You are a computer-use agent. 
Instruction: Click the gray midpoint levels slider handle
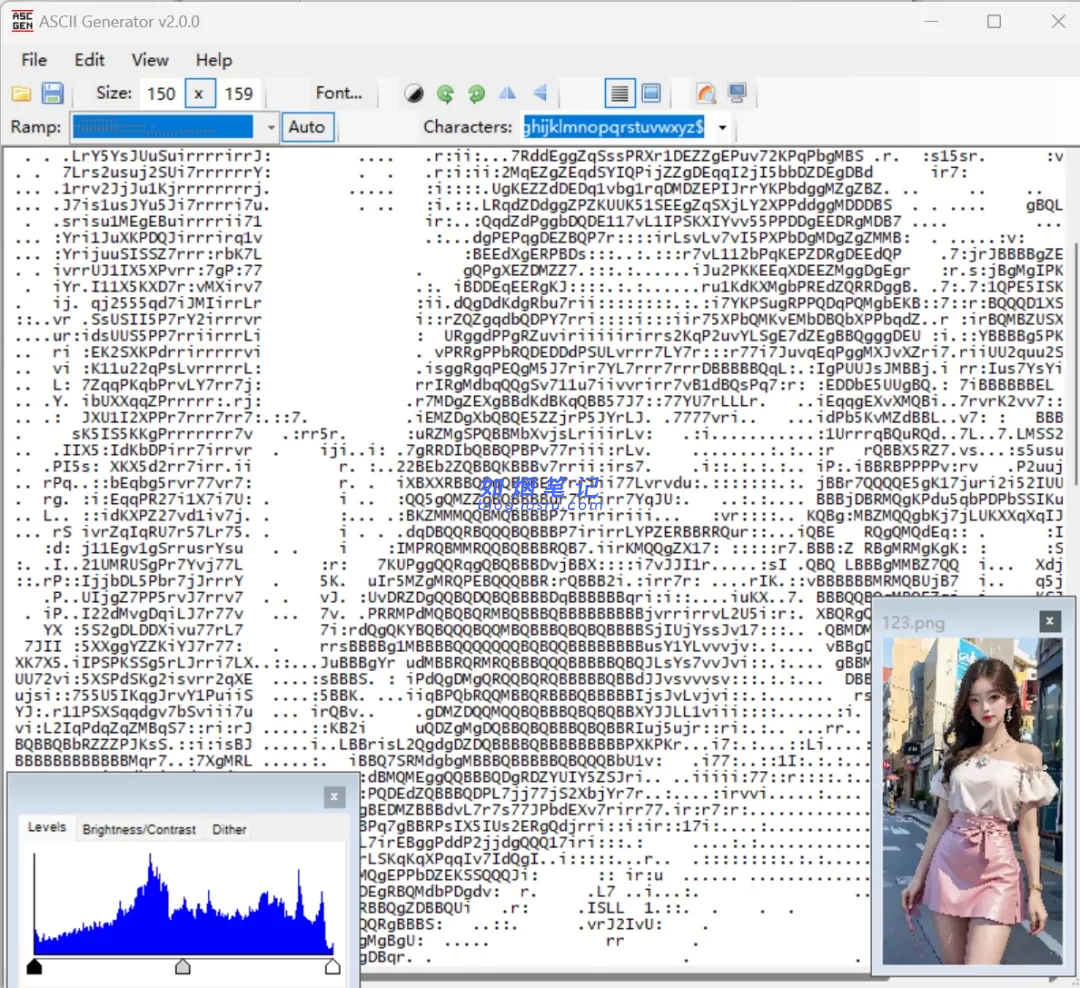(183, 966)
